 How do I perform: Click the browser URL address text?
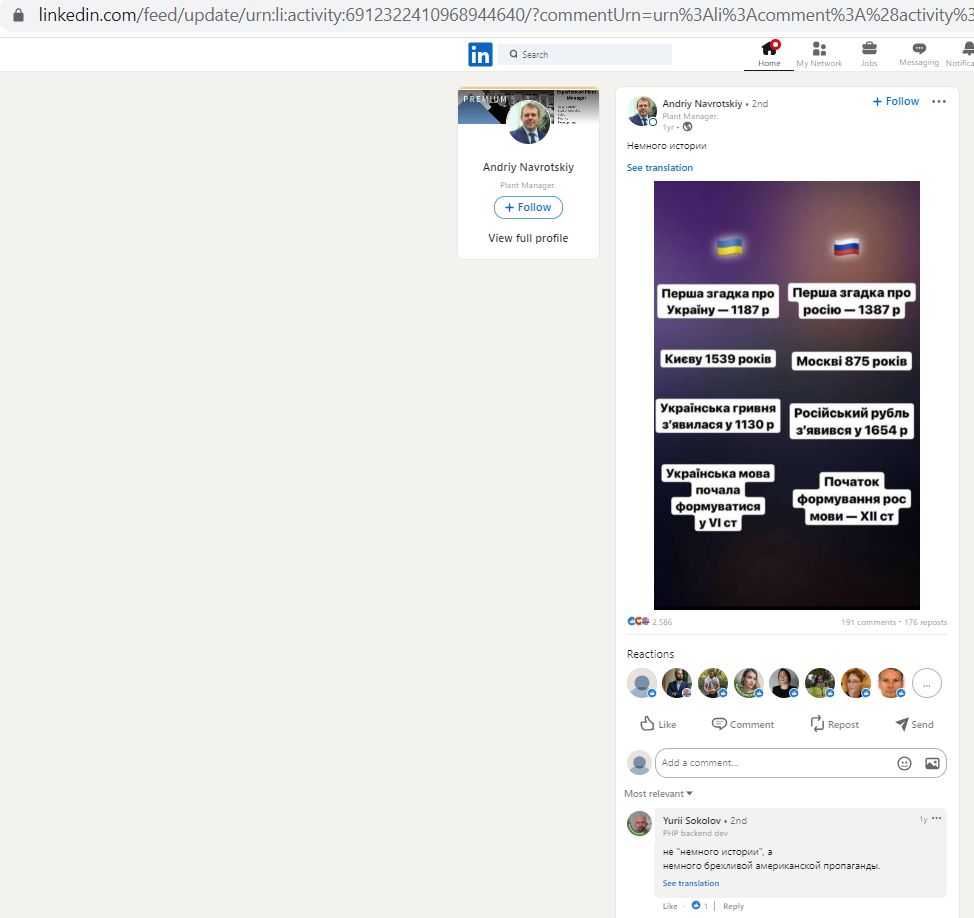[504, 15]
